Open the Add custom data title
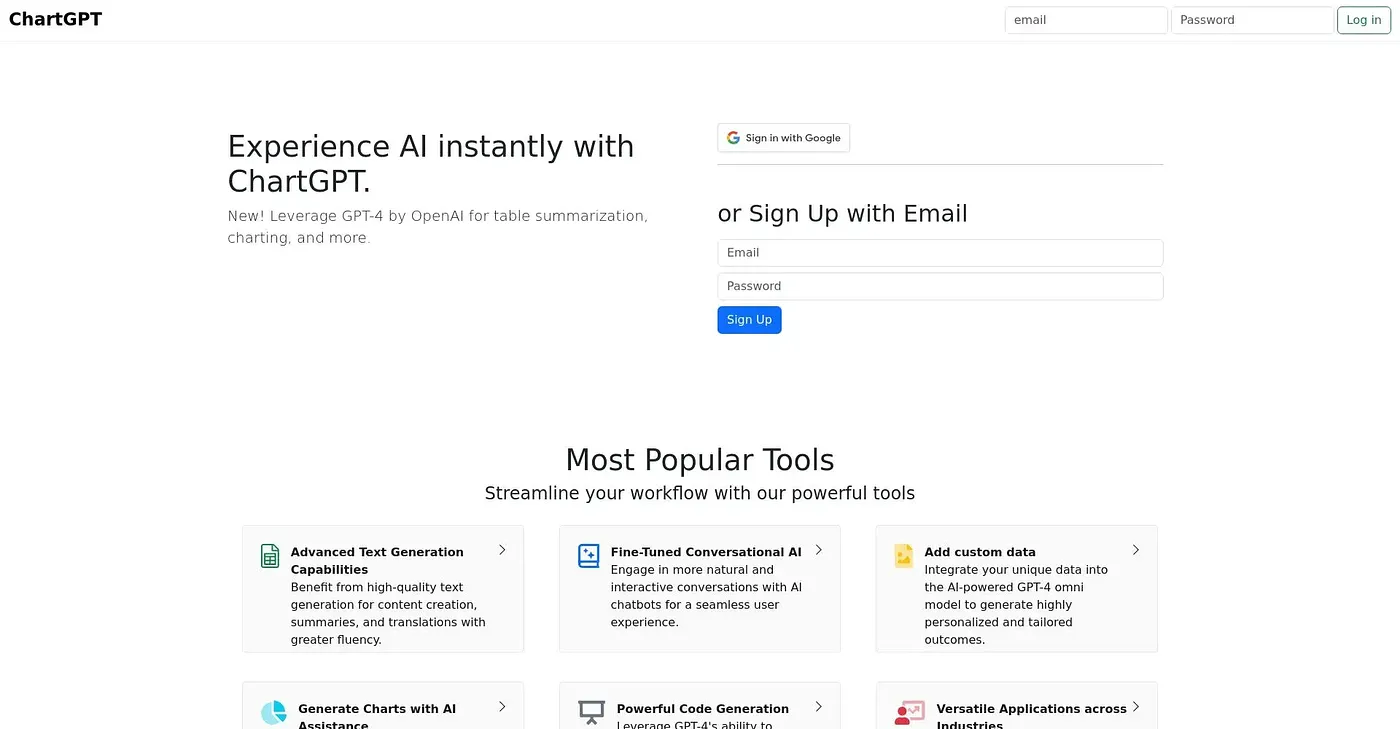Viewport: 1400px width, 729px height. [x=980, y=552]
